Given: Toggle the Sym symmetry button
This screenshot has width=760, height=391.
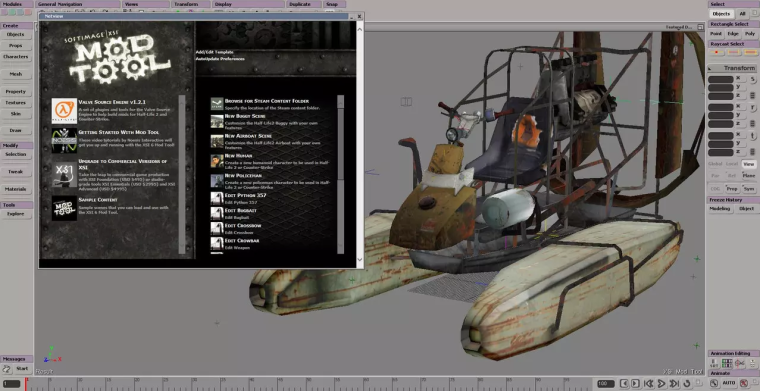Looking at the screenshot, I should pyautogui.click(x=749, y=189).
